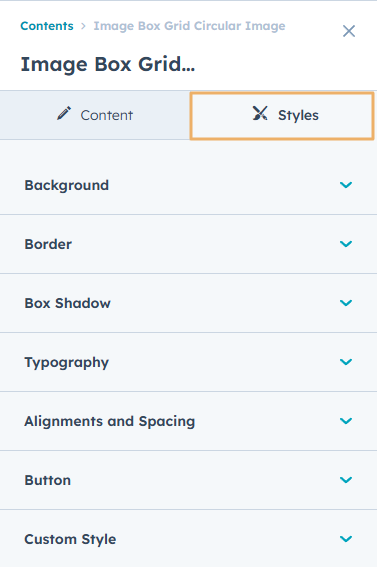Expand Background section using its chevron
Image resolution: width=377 pixels, height=567 pixels.
(346, 185)
